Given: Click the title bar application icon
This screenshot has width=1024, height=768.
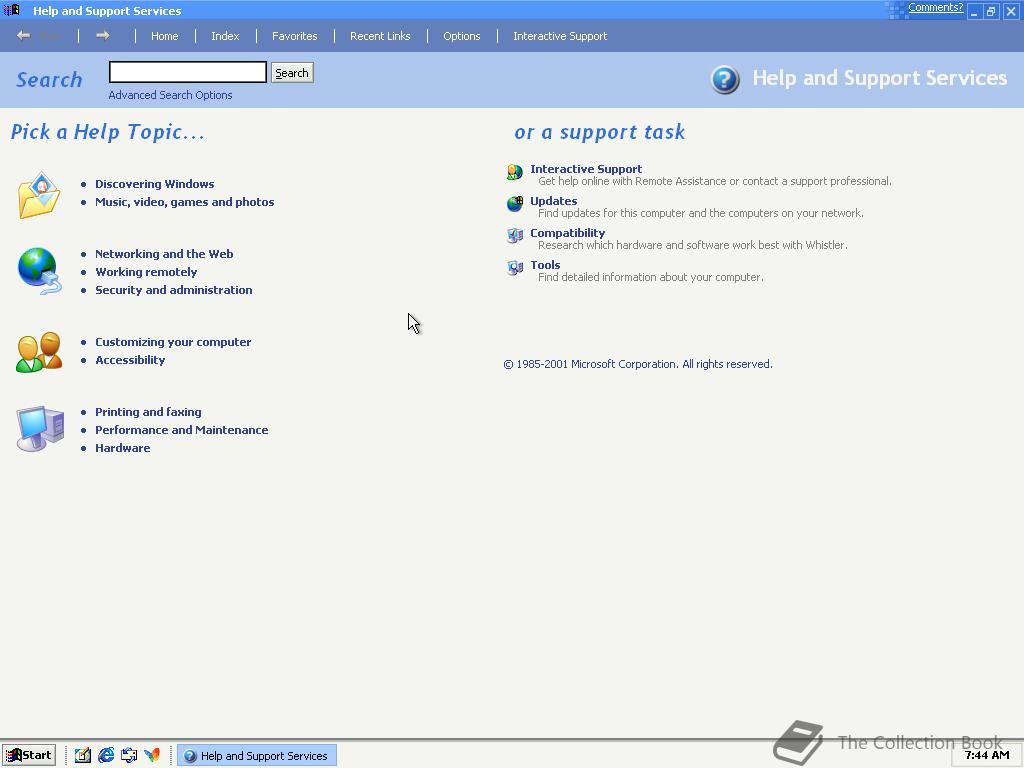Looking at the screenshot, I should 12,10.
